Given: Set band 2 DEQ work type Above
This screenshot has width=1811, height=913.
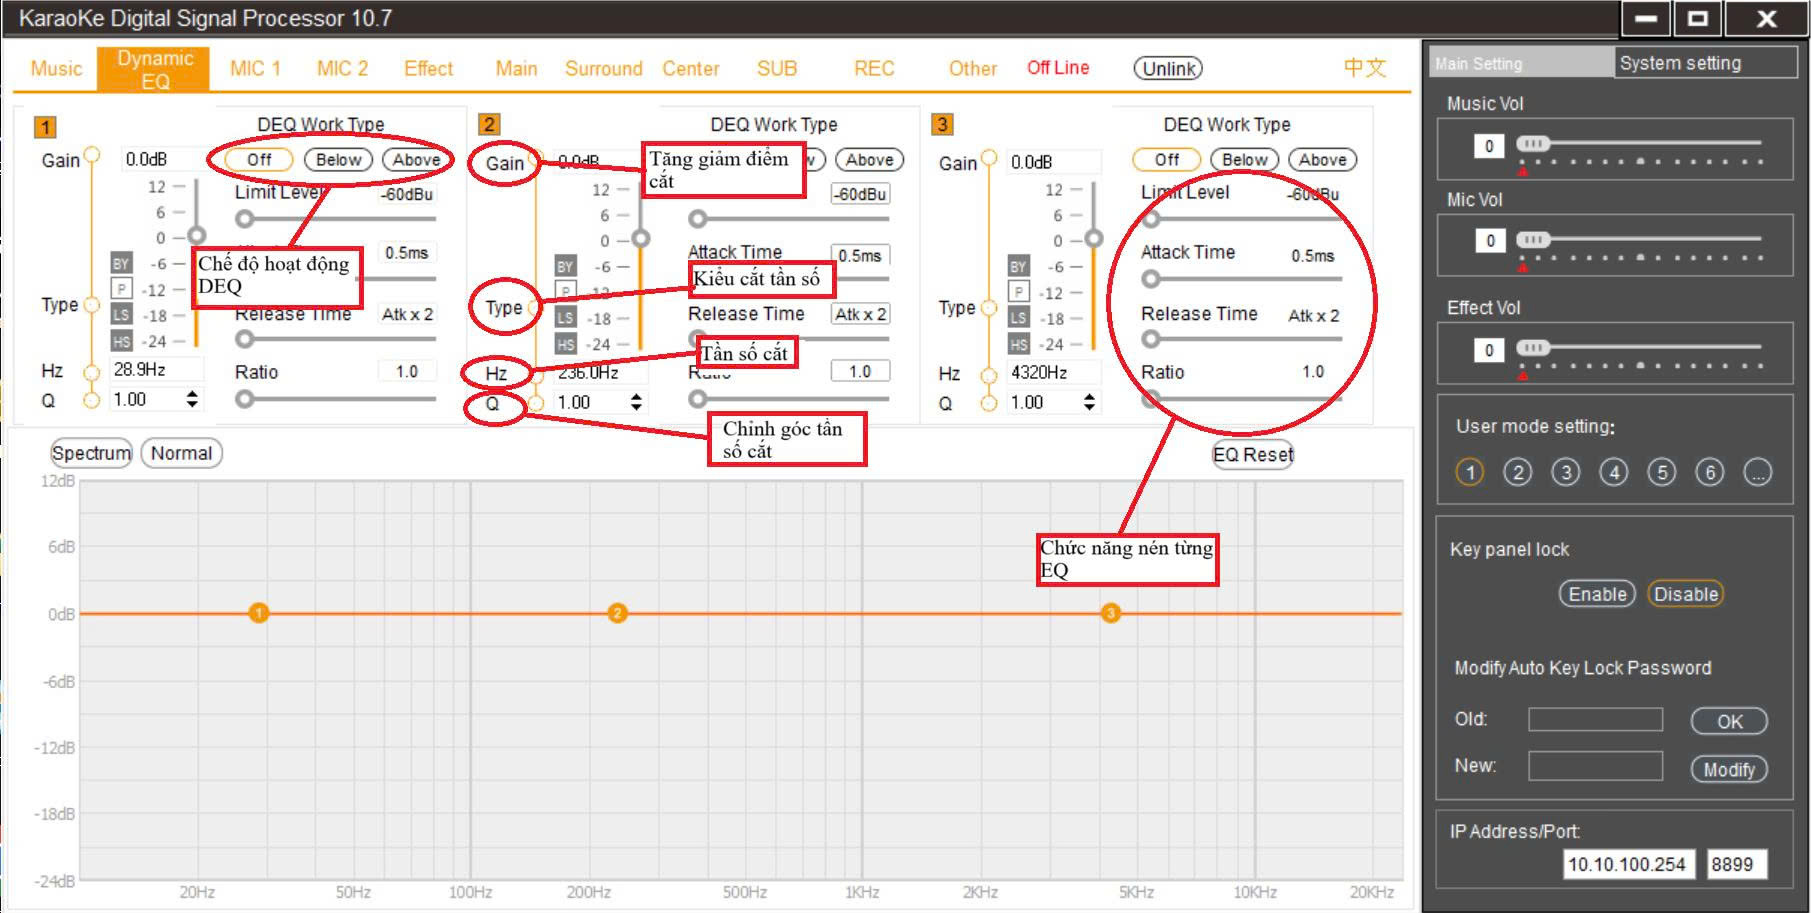Looking at the screenshot, I should (869, 160).
